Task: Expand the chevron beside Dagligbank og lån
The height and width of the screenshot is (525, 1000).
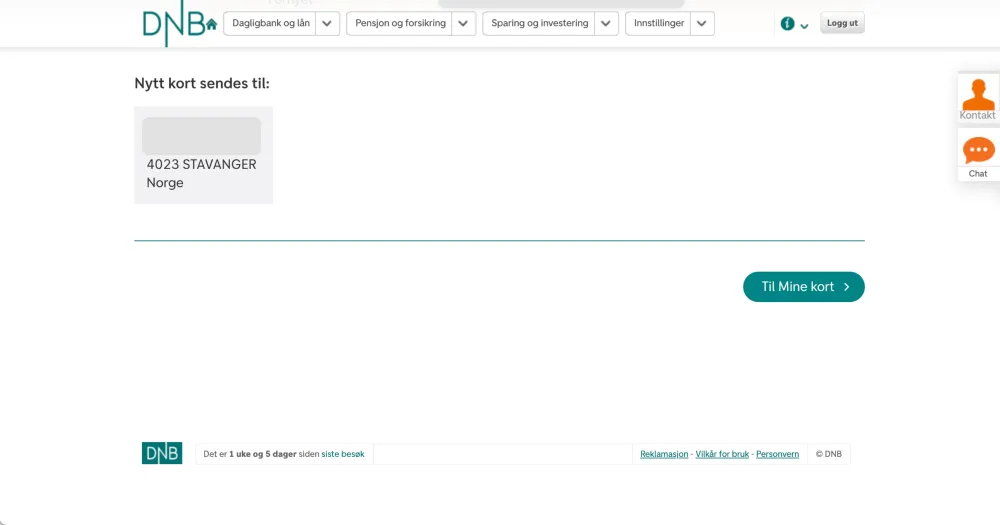Action: point(328,24)
